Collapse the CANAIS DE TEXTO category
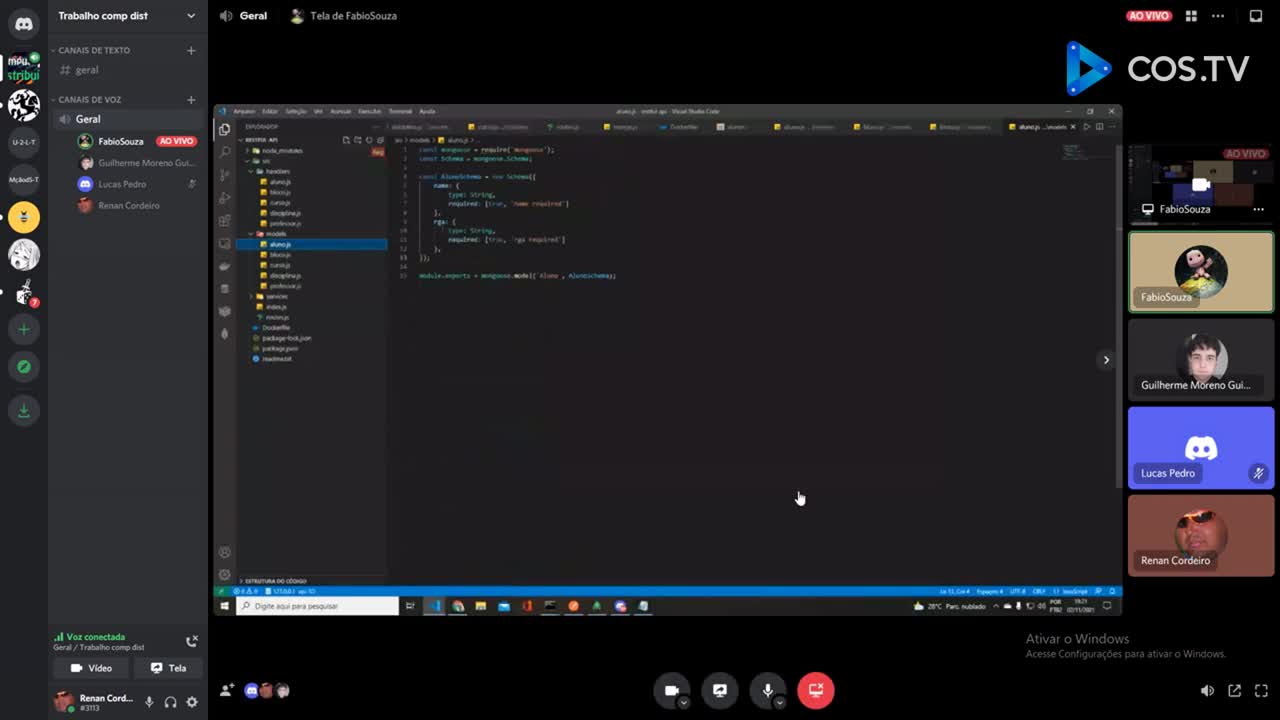 pyautogui.click(x=94, y=50)
